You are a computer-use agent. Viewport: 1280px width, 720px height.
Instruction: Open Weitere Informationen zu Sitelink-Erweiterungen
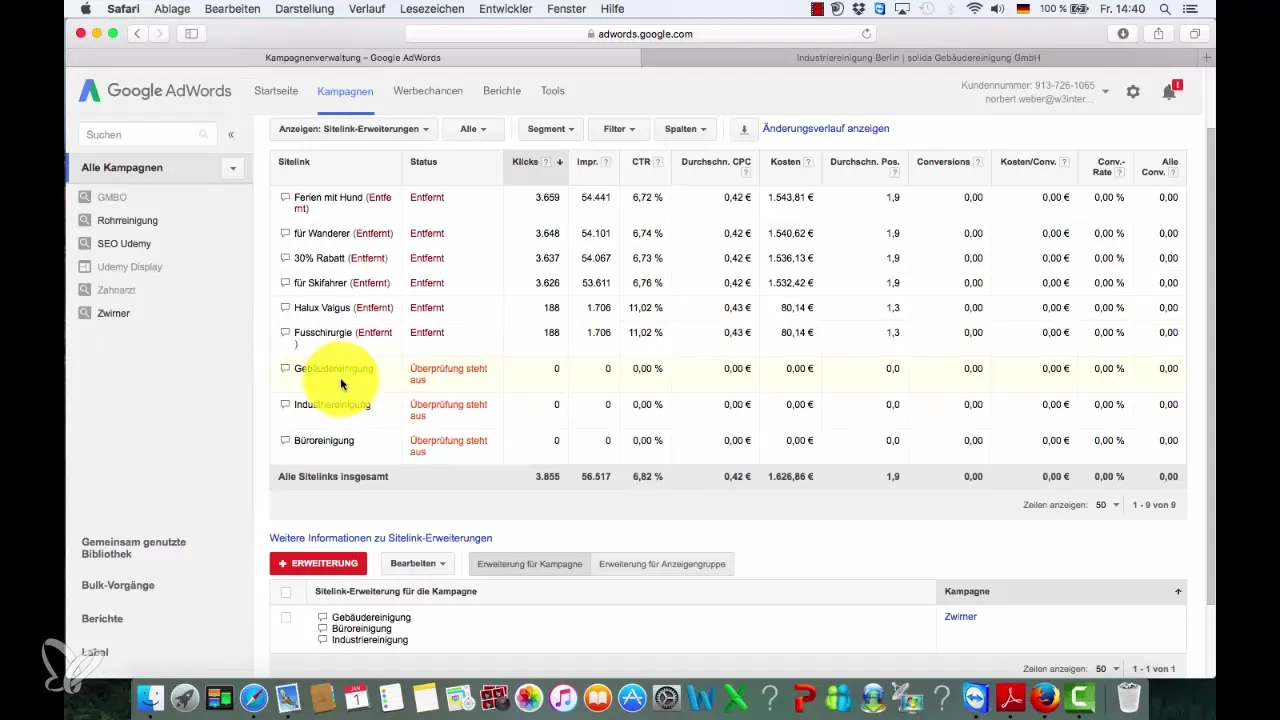click(381, 538)
